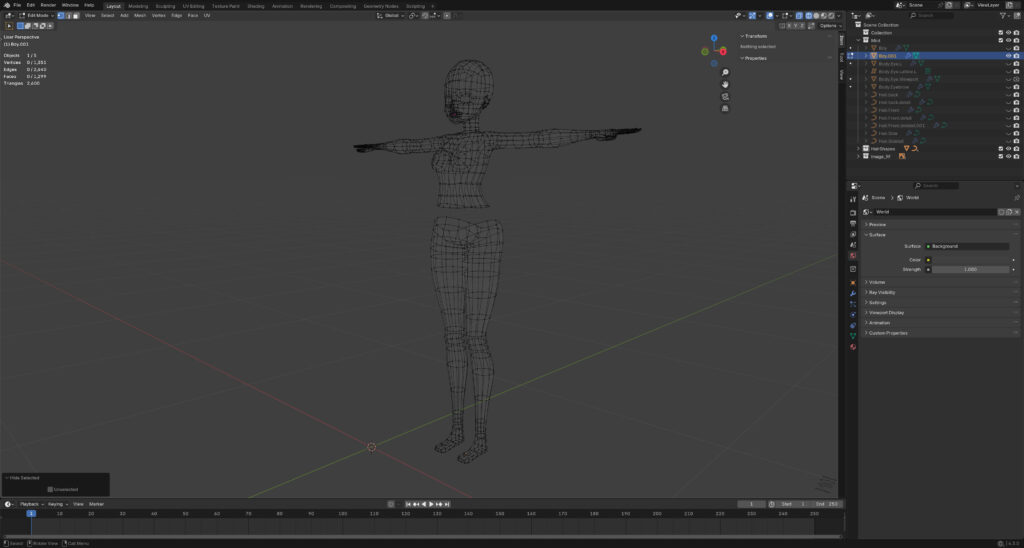Click Background surface shader button
1024x548 pixels.
tap(967, 246)
